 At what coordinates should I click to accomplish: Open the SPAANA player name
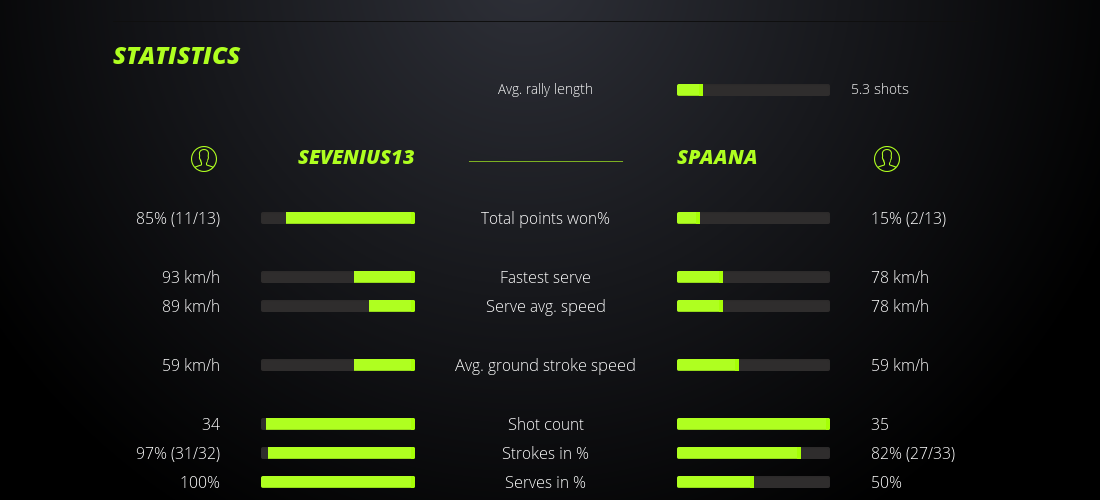coord(717,157)
